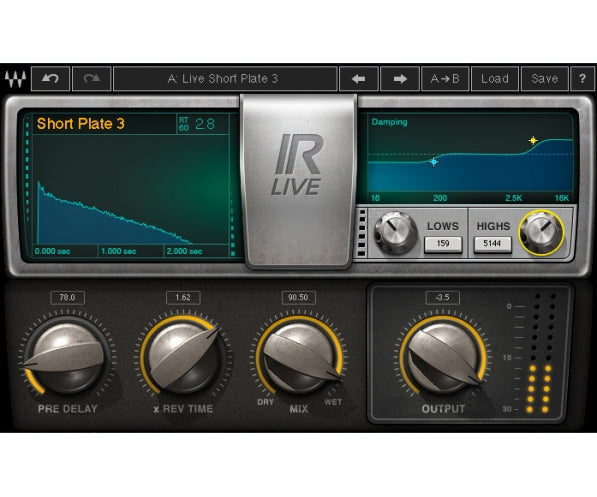Select the cyan low damping marker
This screenshot has width=597, height=497.
[x=434, y=162]
